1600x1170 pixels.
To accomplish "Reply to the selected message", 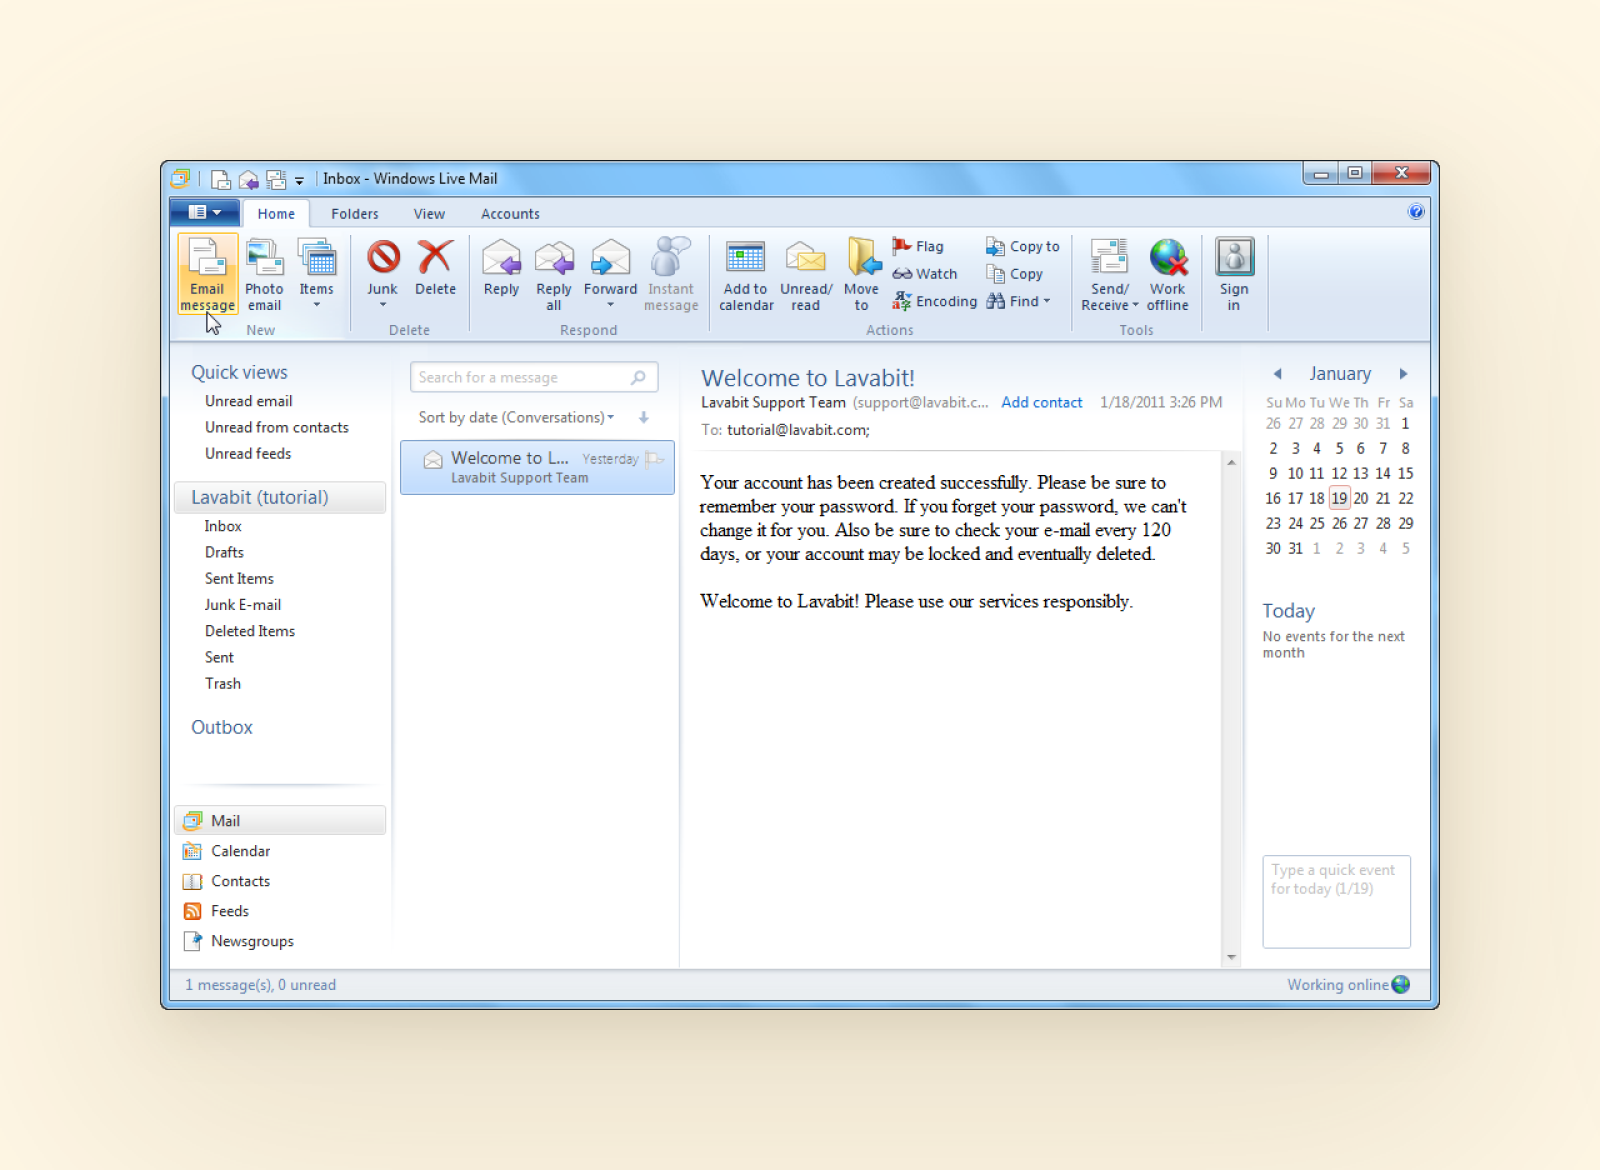I will [x=501, y=273].
